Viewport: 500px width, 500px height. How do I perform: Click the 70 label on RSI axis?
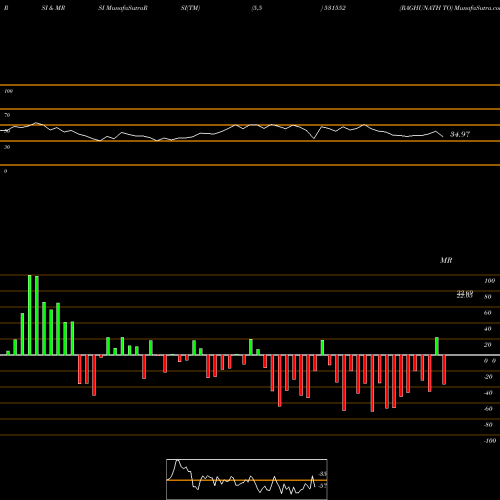coord(7,115)
